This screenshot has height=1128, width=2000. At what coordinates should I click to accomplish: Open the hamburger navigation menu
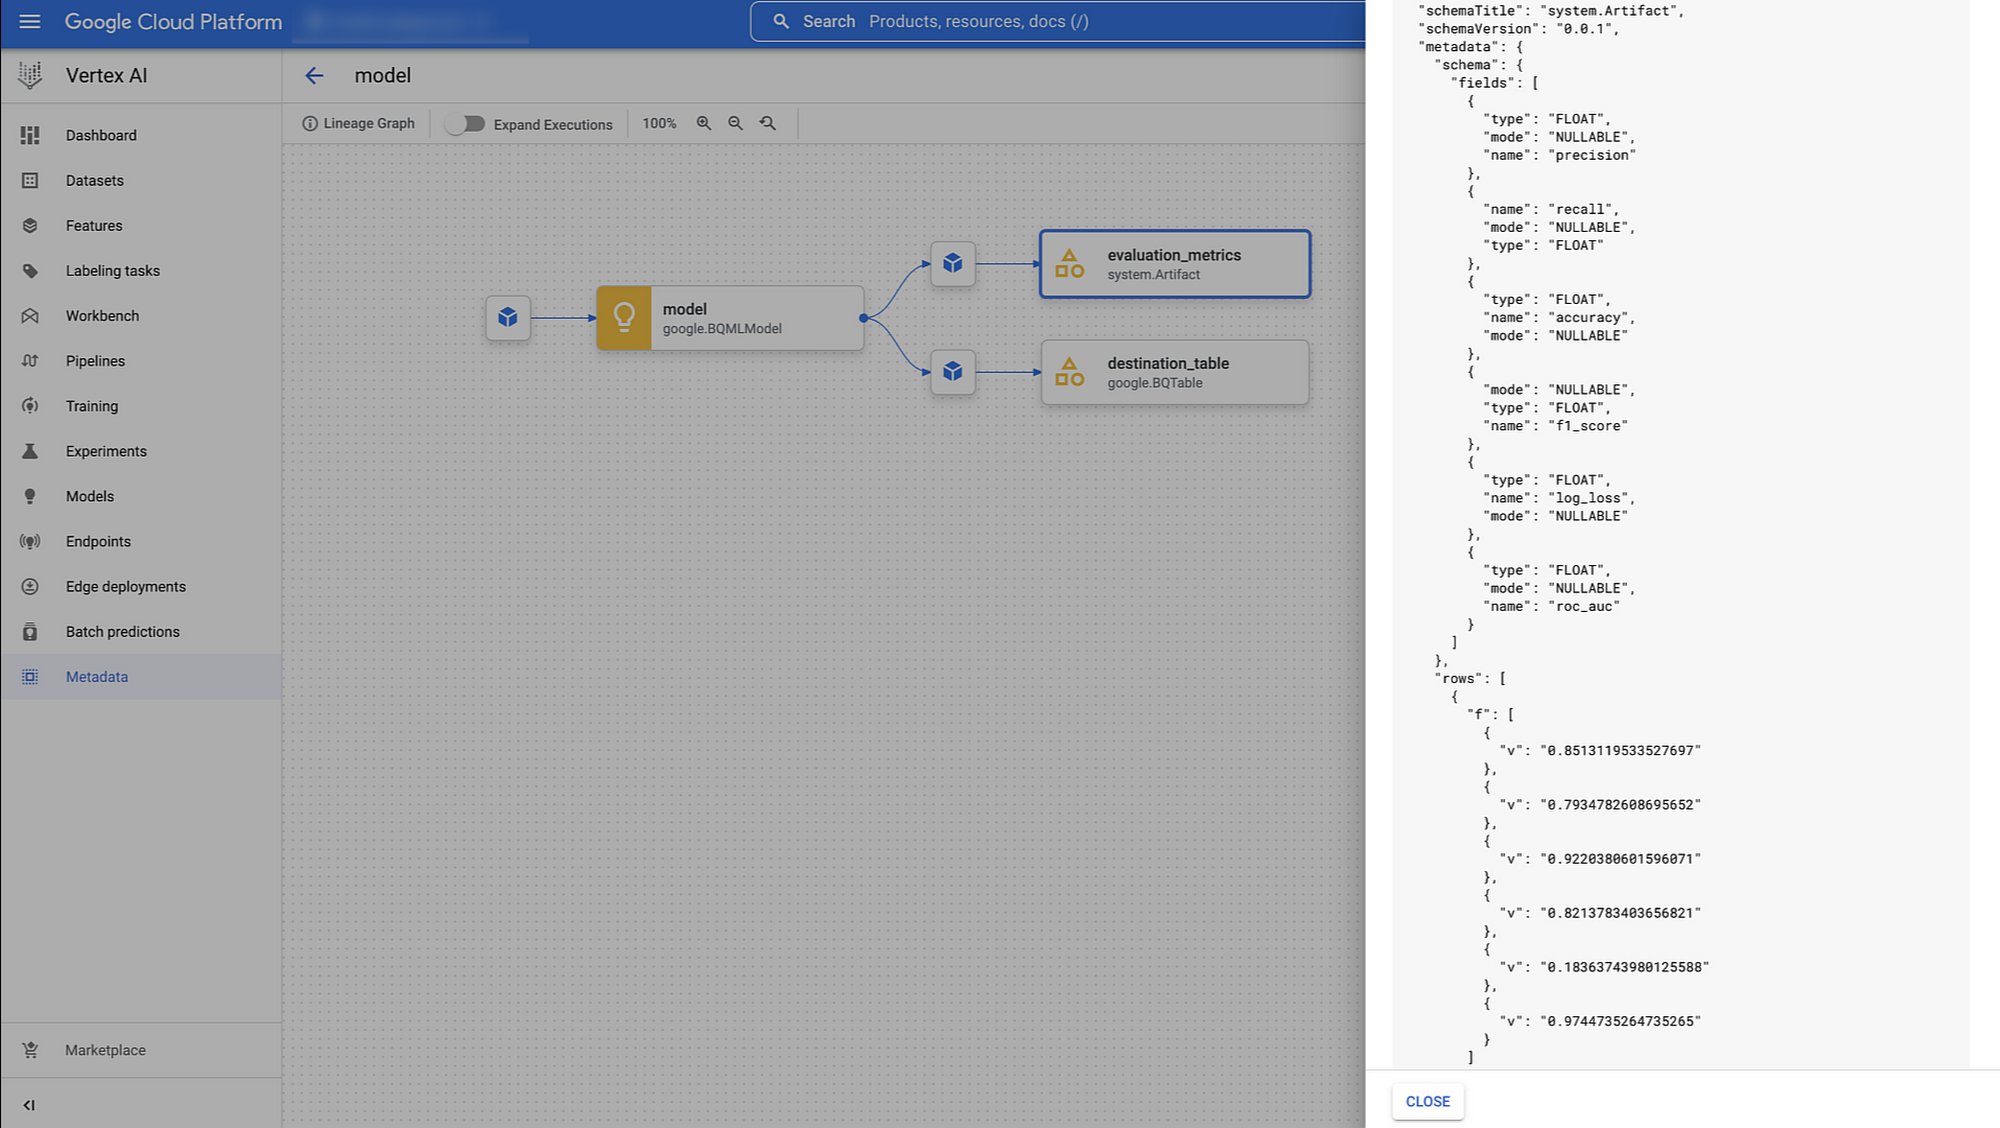coord(30,21)
